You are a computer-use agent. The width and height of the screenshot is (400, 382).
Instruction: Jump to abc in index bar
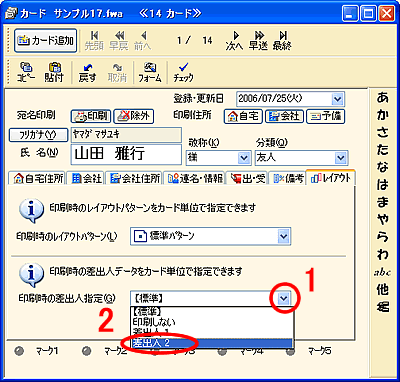pos(382,273)
